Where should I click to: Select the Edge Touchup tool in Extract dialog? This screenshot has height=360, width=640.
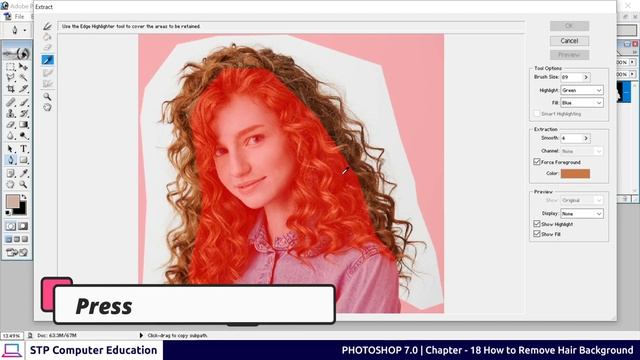pos(47,84)
